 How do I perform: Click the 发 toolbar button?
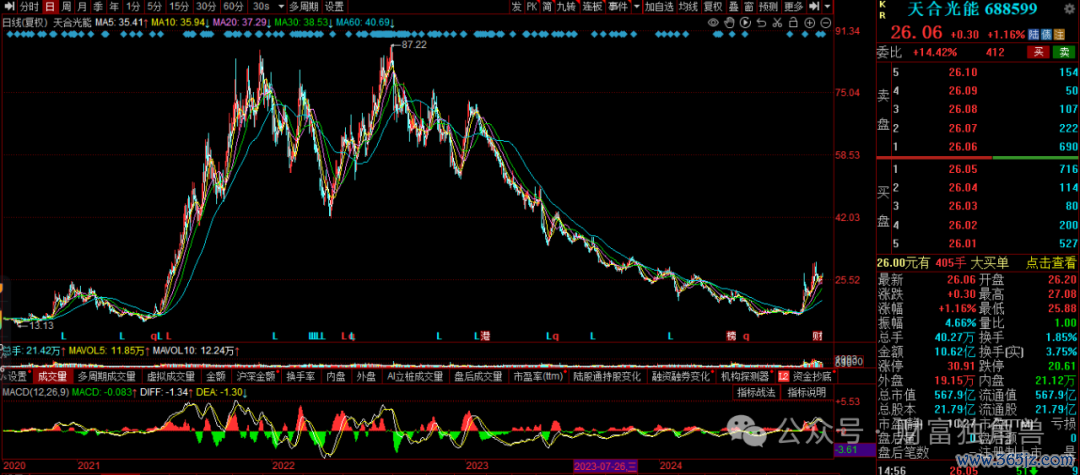point(517,7)
